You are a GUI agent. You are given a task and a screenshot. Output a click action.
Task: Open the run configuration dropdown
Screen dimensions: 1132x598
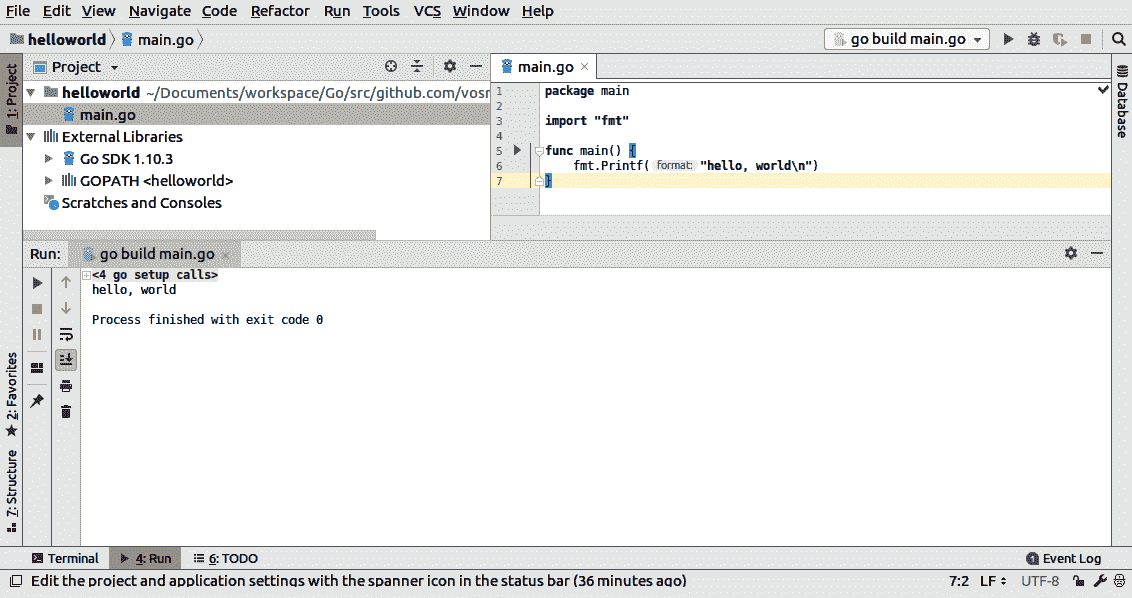(906, 39)
